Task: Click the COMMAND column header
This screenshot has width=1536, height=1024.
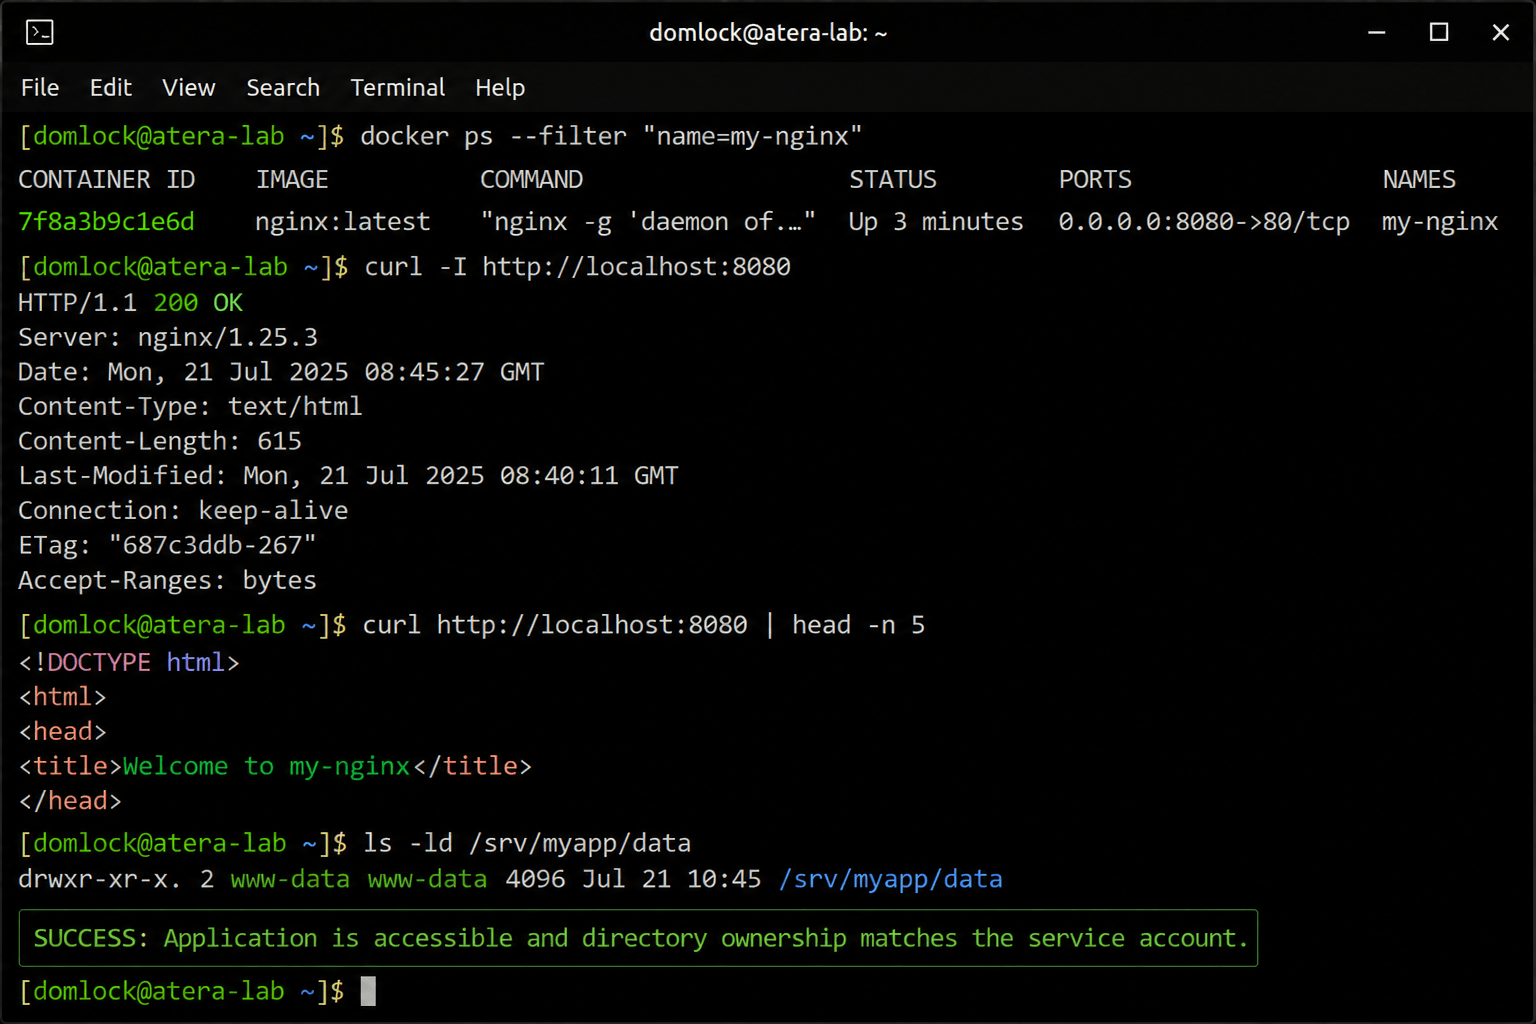Action: coord(531,180)
